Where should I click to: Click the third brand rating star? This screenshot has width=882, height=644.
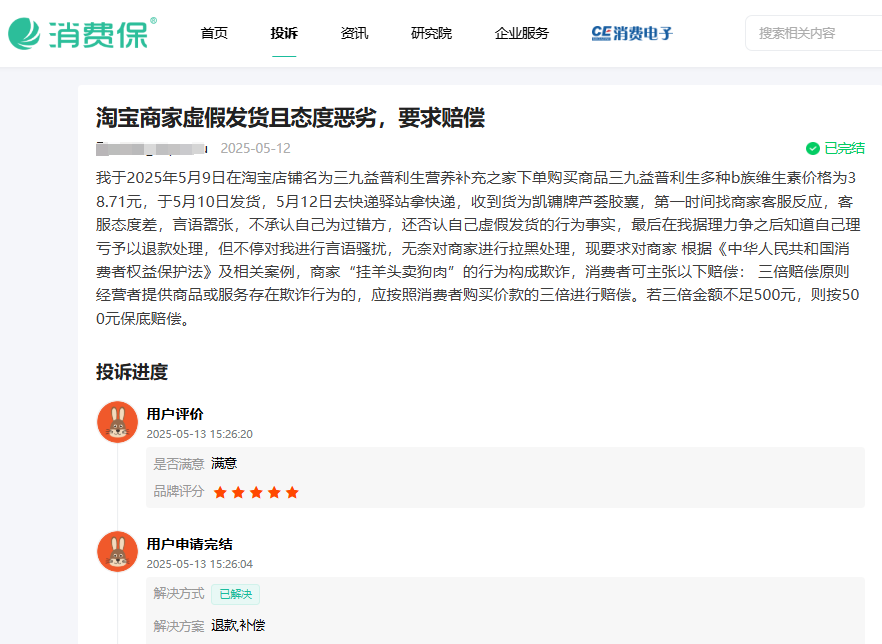coord(256,493)
